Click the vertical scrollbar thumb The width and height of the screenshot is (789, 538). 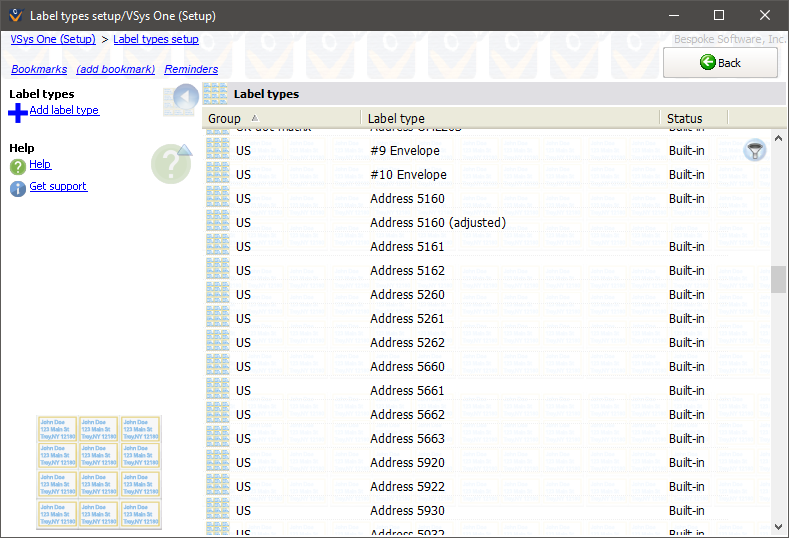point(778,279)
